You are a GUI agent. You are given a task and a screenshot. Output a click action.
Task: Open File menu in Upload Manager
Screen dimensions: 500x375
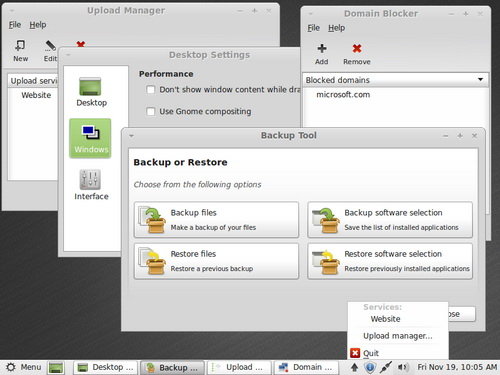(15, 25)
